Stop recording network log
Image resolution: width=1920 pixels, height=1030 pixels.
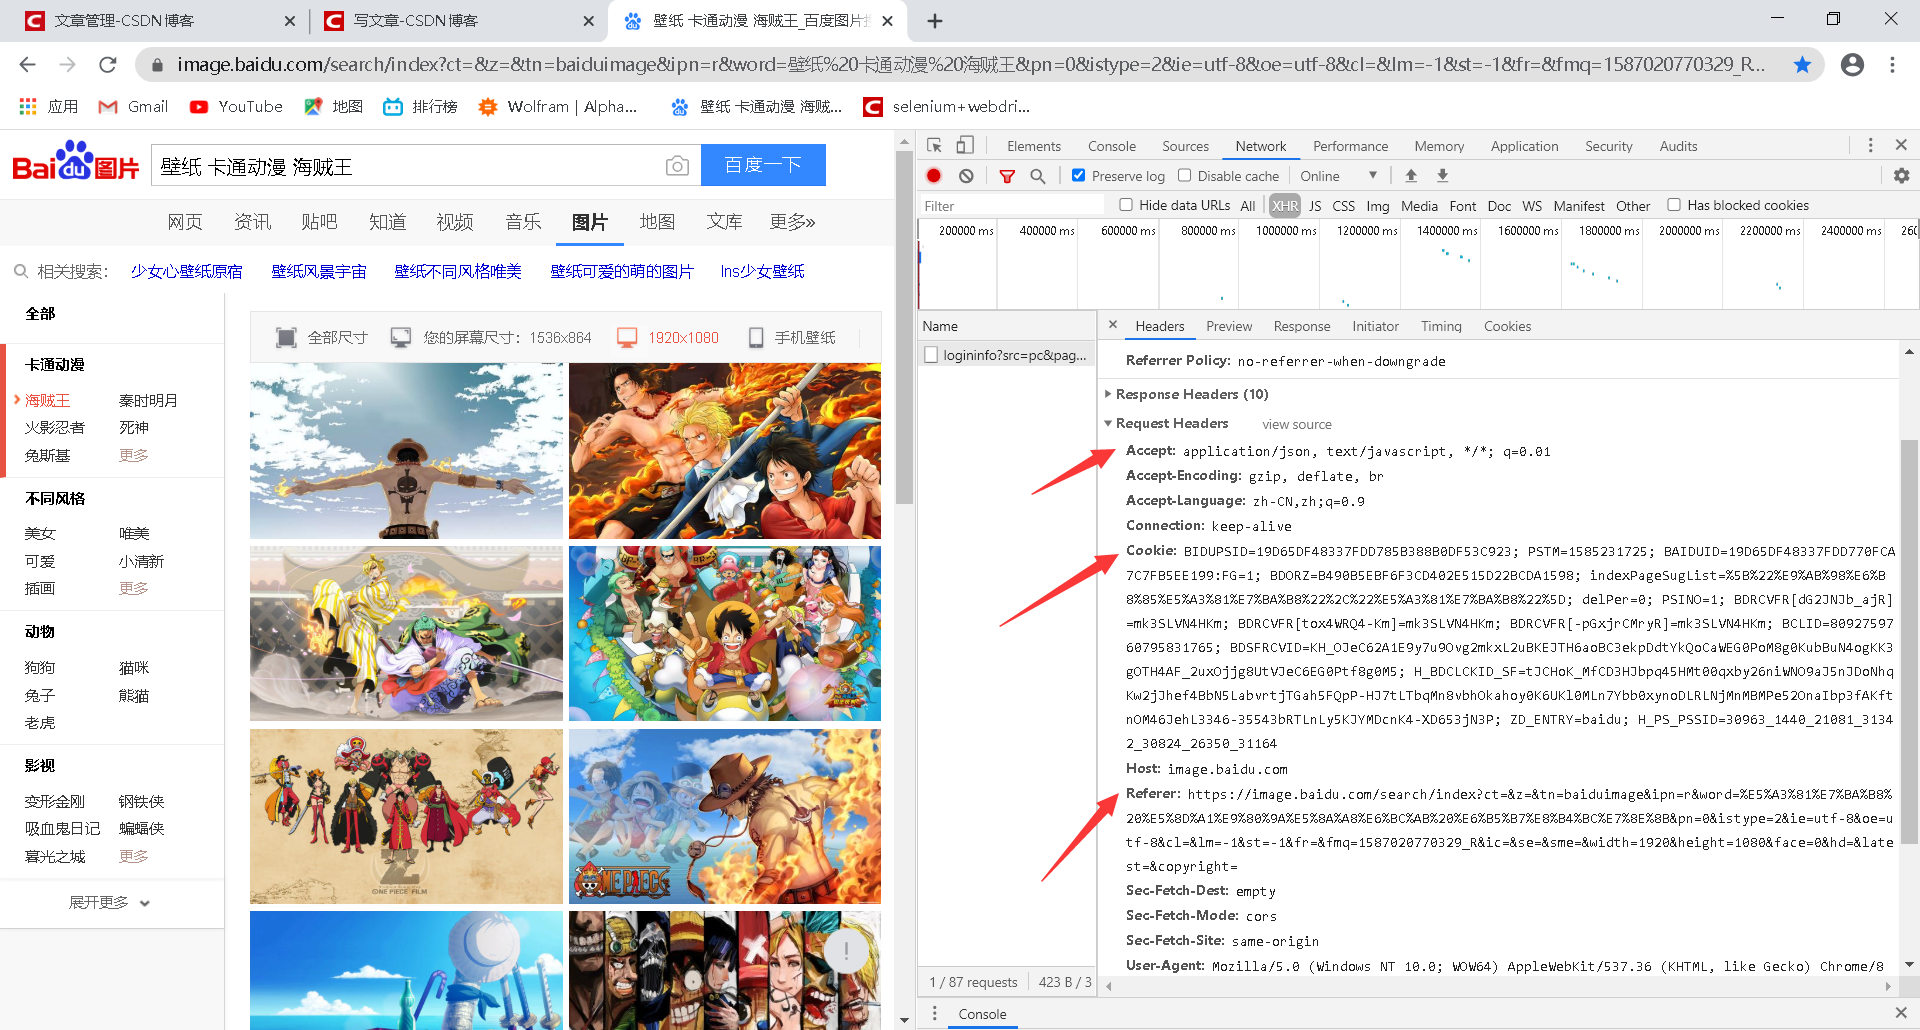click(x=934, y=176)
